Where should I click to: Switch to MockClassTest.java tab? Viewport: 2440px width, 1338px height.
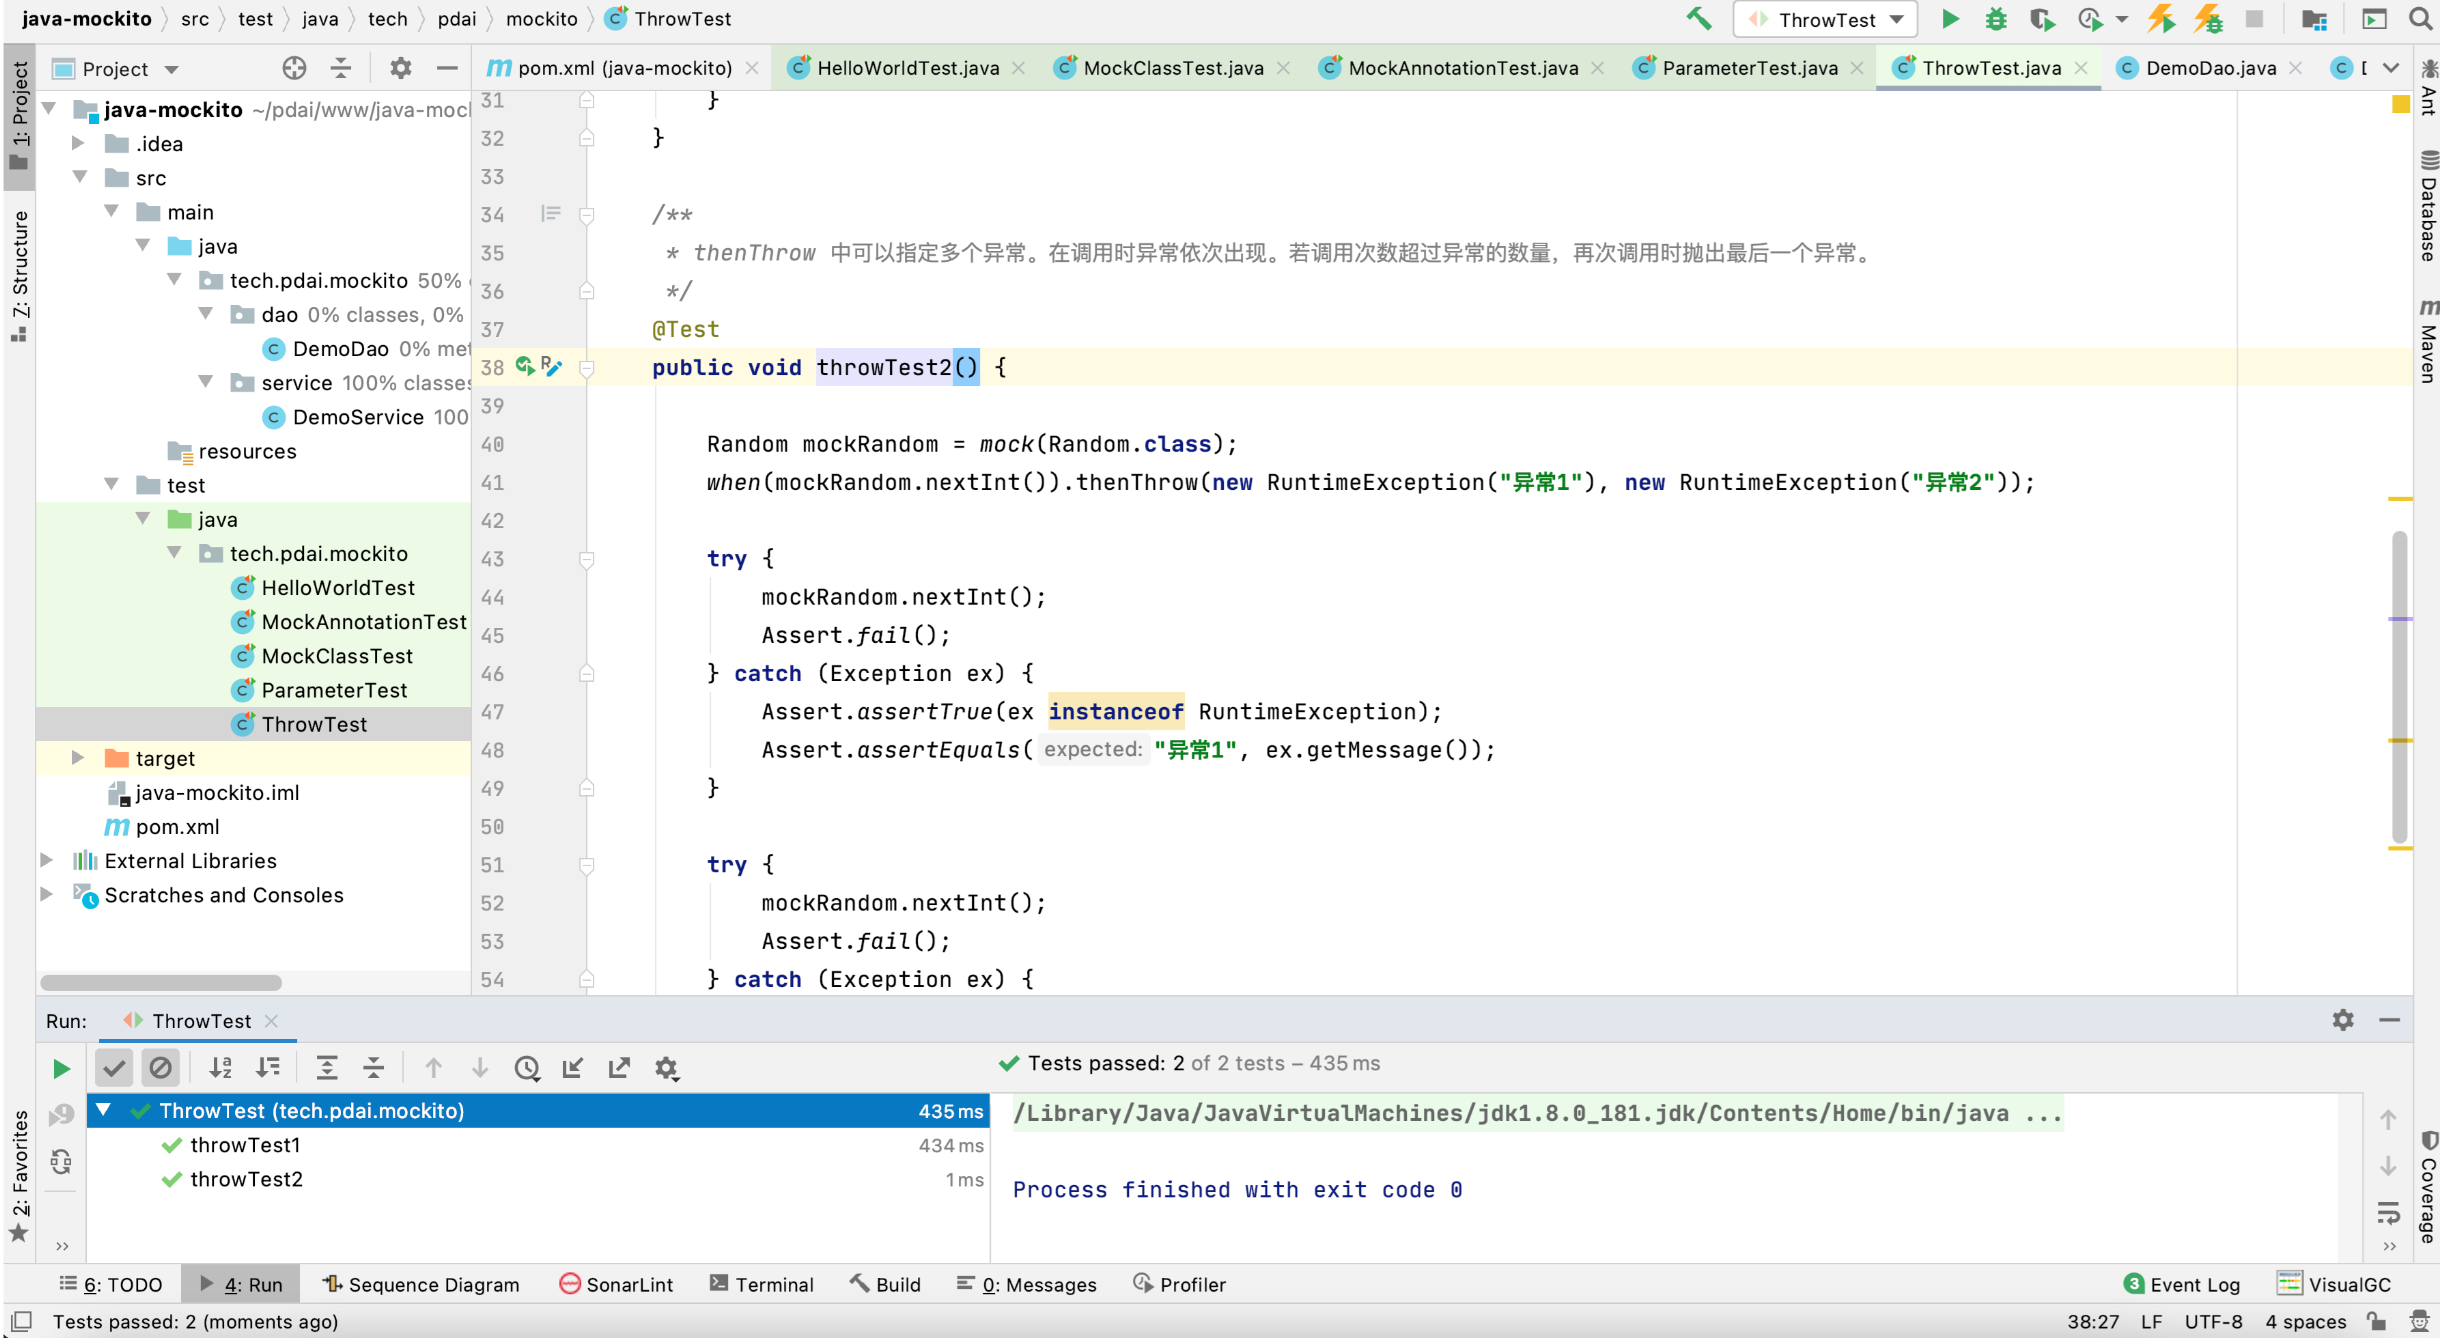pyautogui.click(x=1173, y=68)
